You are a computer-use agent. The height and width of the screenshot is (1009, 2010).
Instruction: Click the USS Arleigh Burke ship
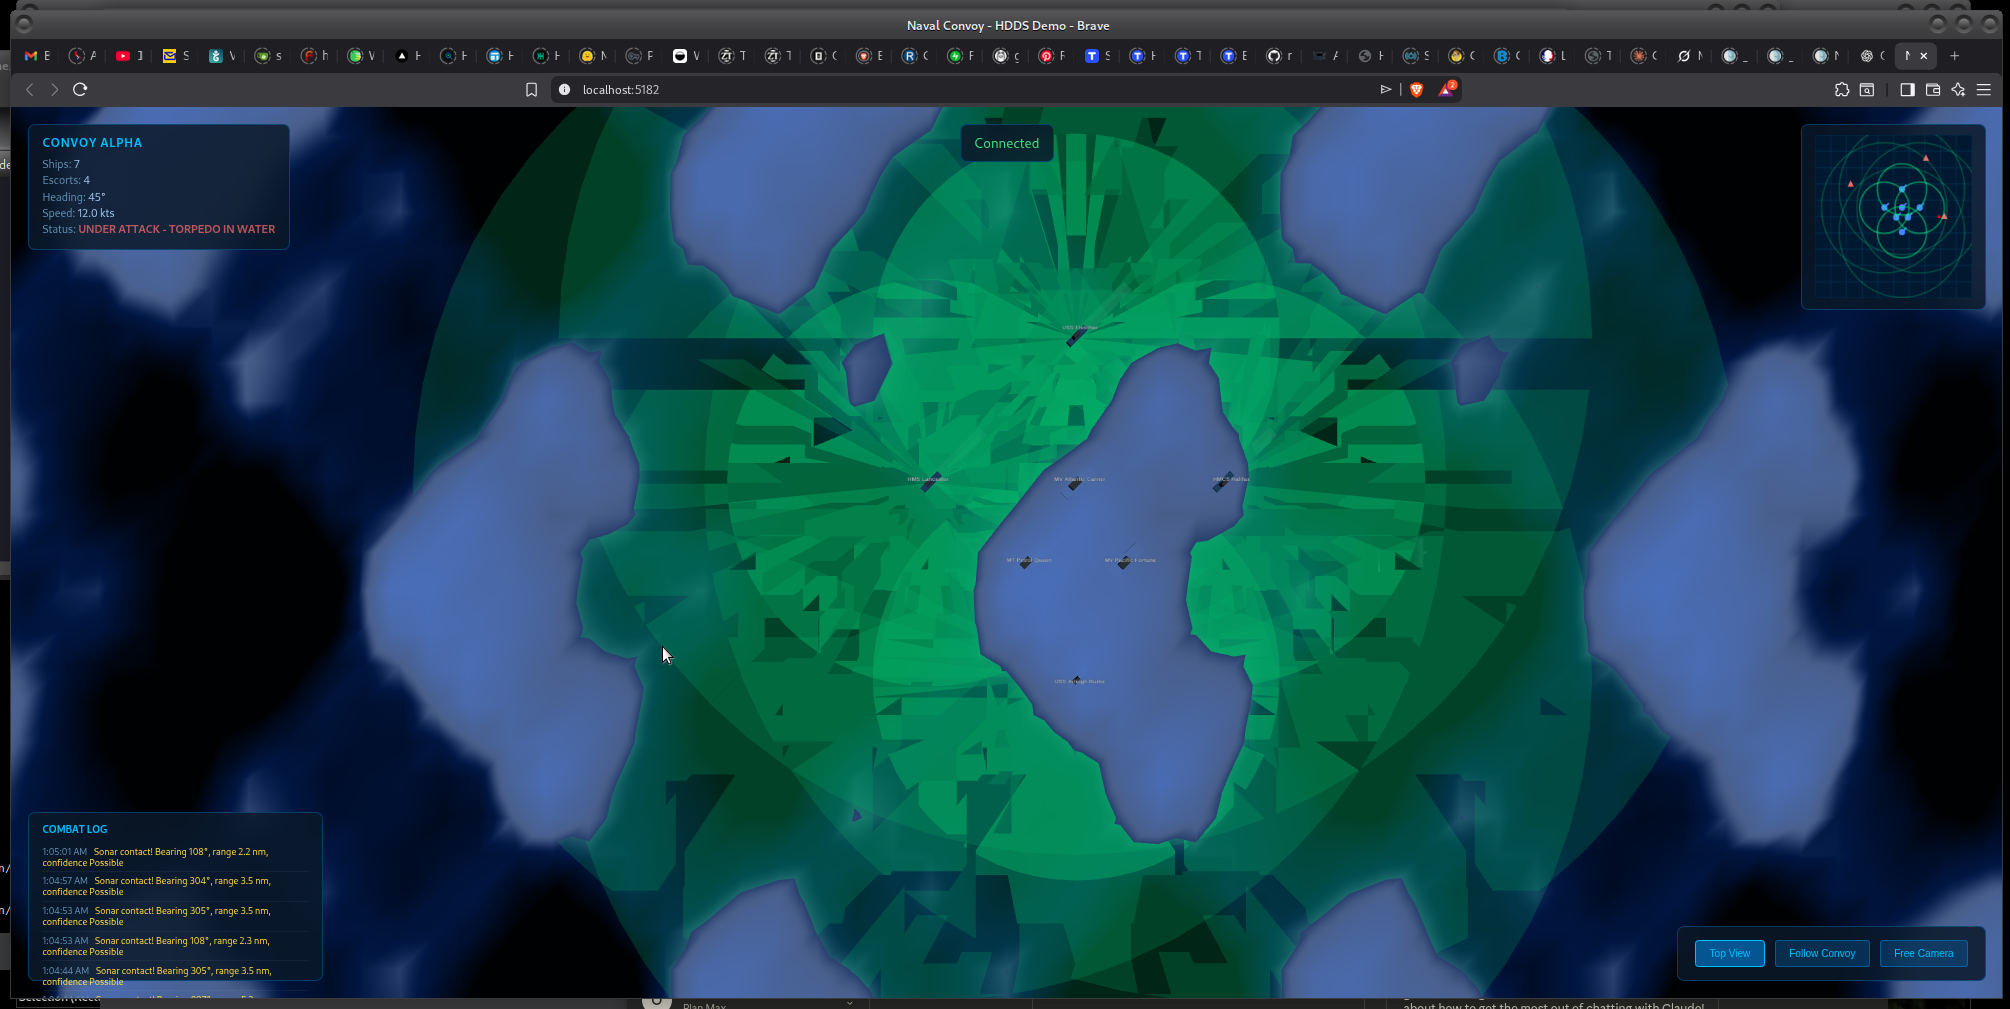(x=1076, y=681)
